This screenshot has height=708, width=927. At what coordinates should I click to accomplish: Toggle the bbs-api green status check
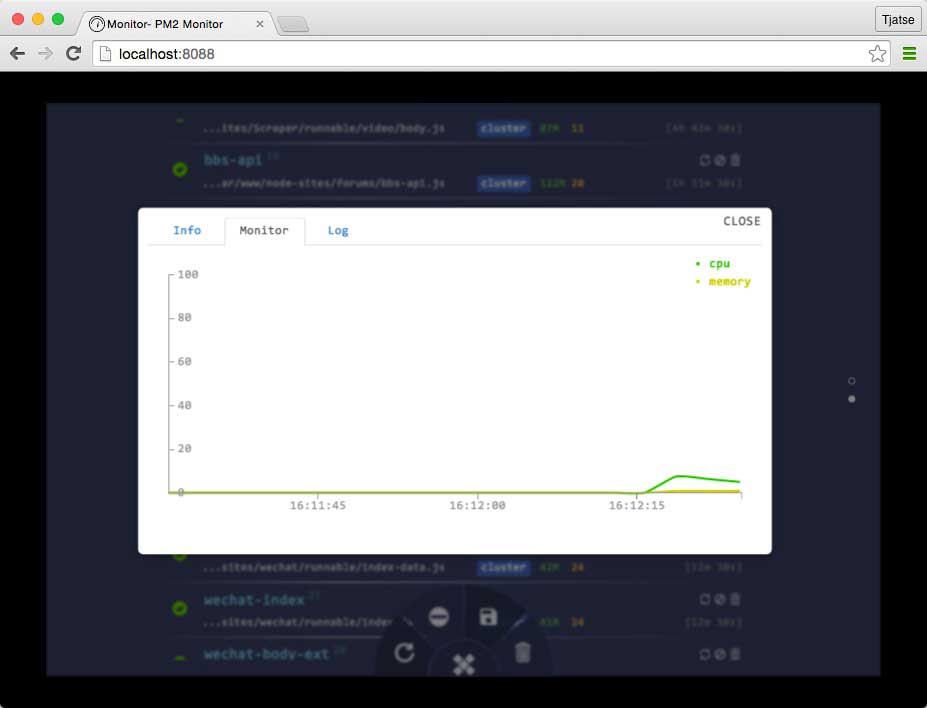(x=180, y=170)
